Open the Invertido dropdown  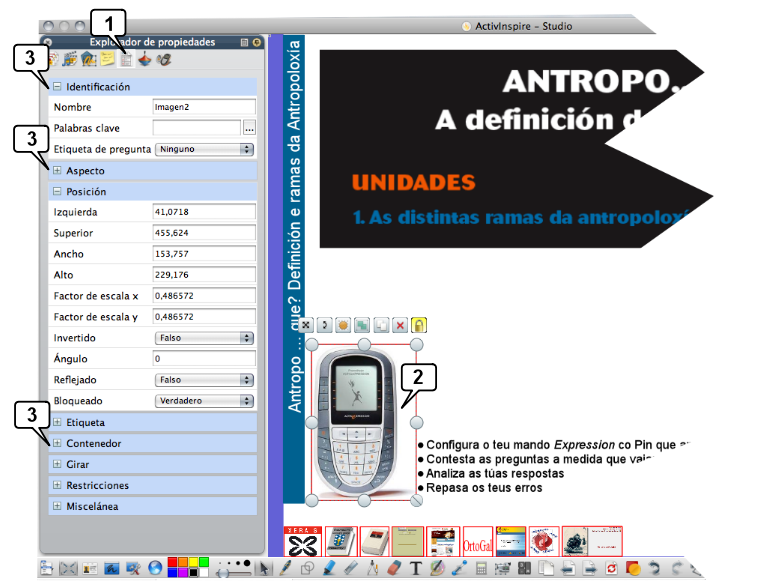click(204, 338)
